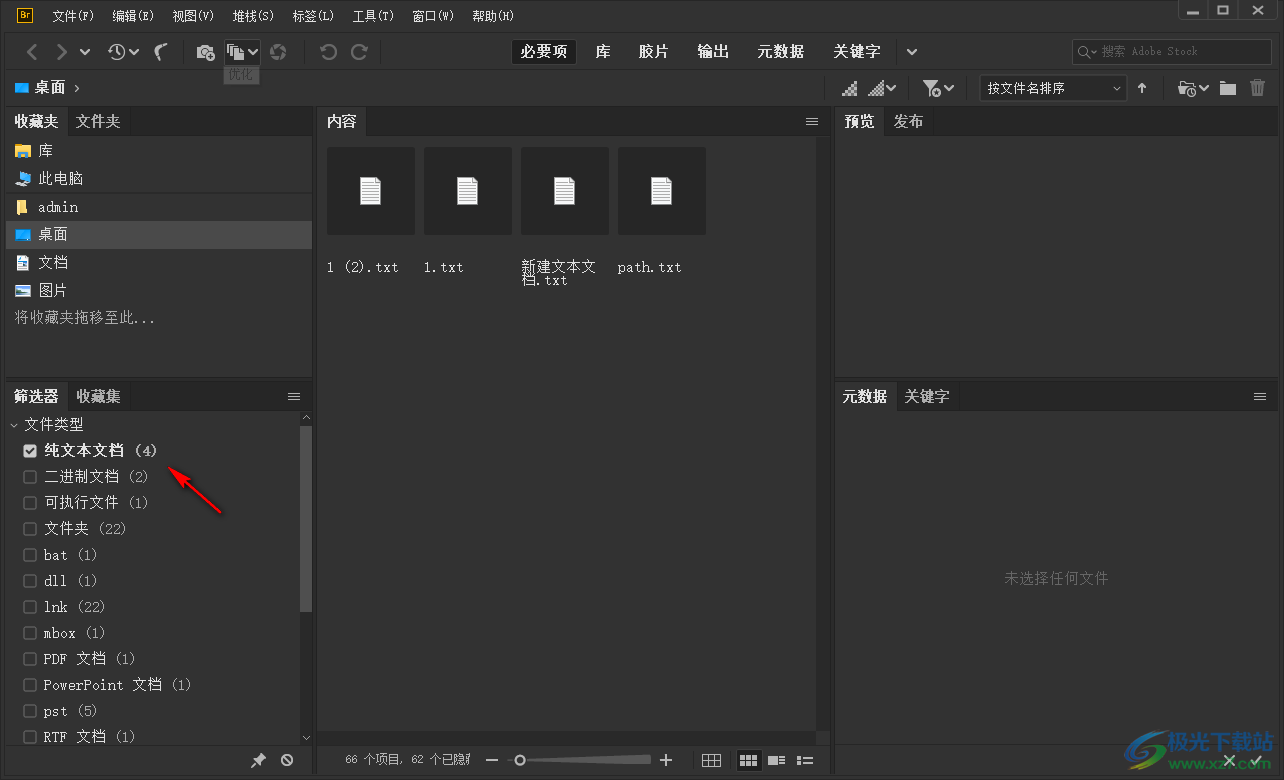Viewport: 1284px width, 780px height.
Task: Go back with the left arrow icon
Action: pyautogui.click(x=32, y=52)
